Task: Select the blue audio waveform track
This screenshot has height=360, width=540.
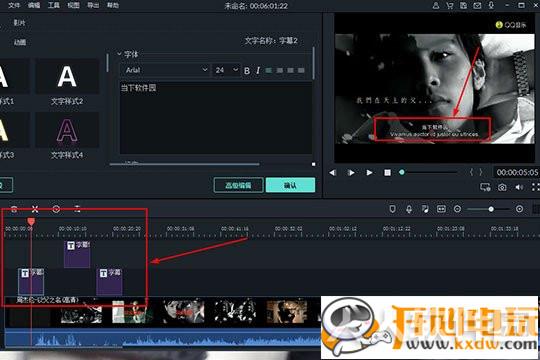Action: [x=163, y=337]
